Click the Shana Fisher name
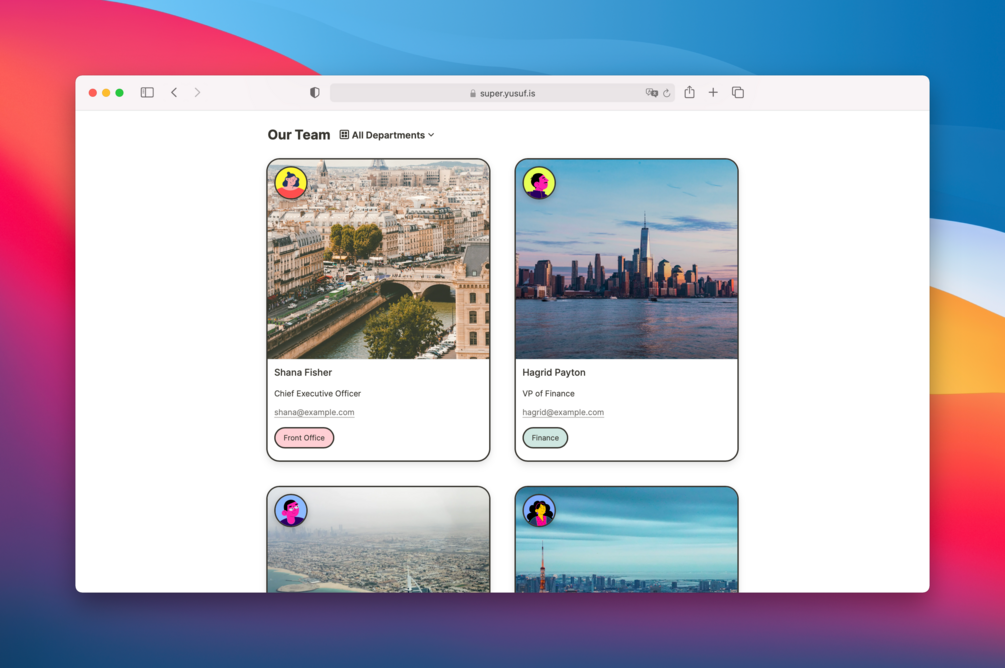This screenshot has width=1005, height=668. point(303,372)
